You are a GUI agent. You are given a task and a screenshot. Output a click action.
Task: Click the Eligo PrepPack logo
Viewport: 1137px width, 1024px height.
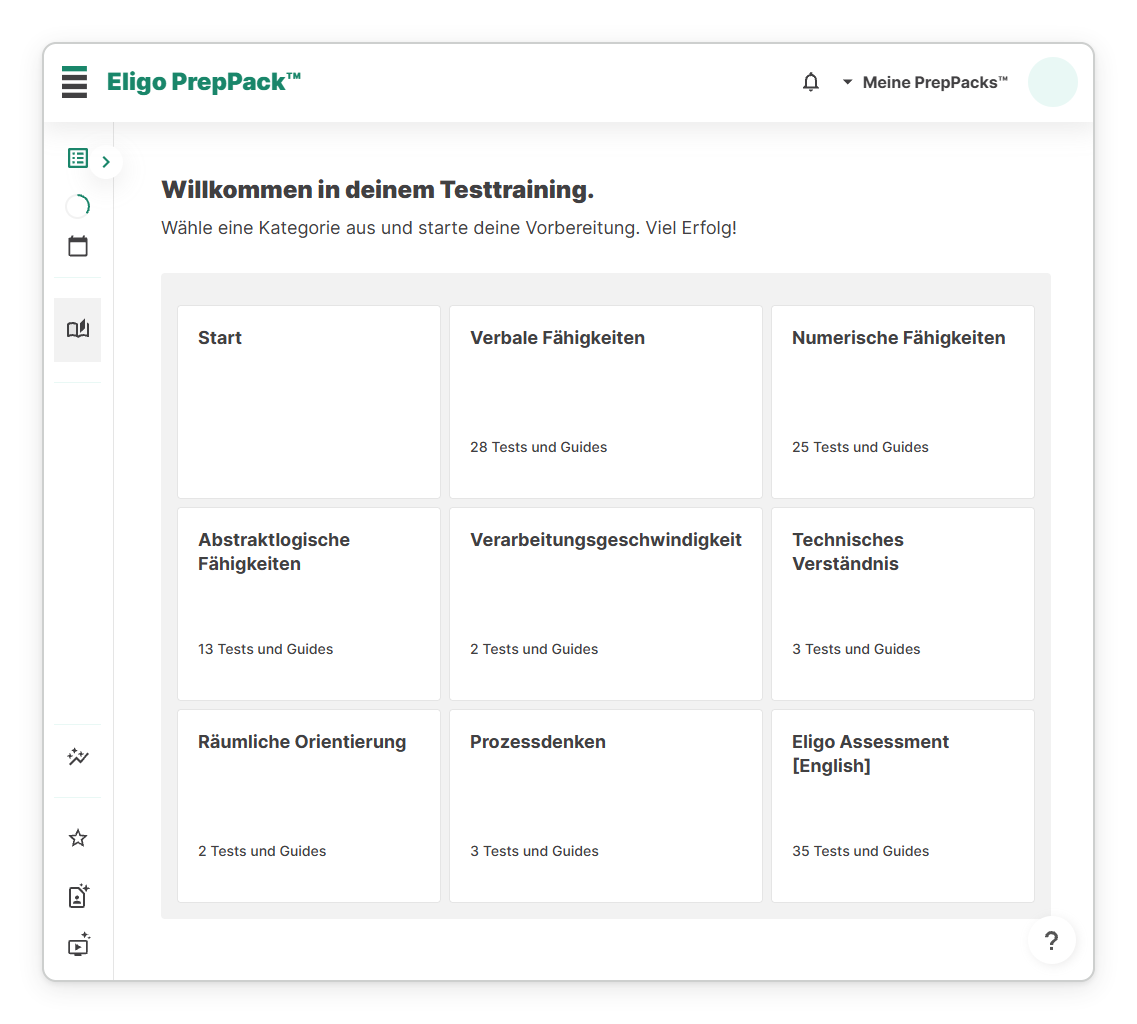[204, 82]
